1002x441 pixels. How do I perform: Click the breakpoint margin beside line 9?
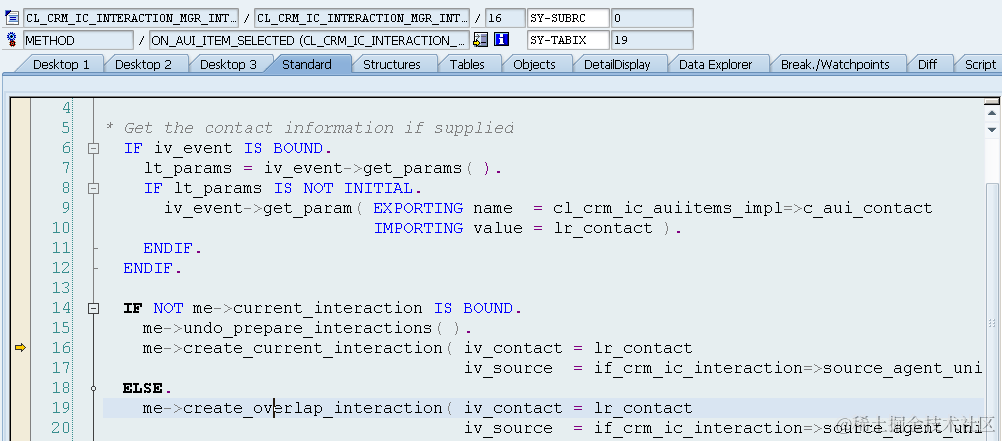coord(20,208)
